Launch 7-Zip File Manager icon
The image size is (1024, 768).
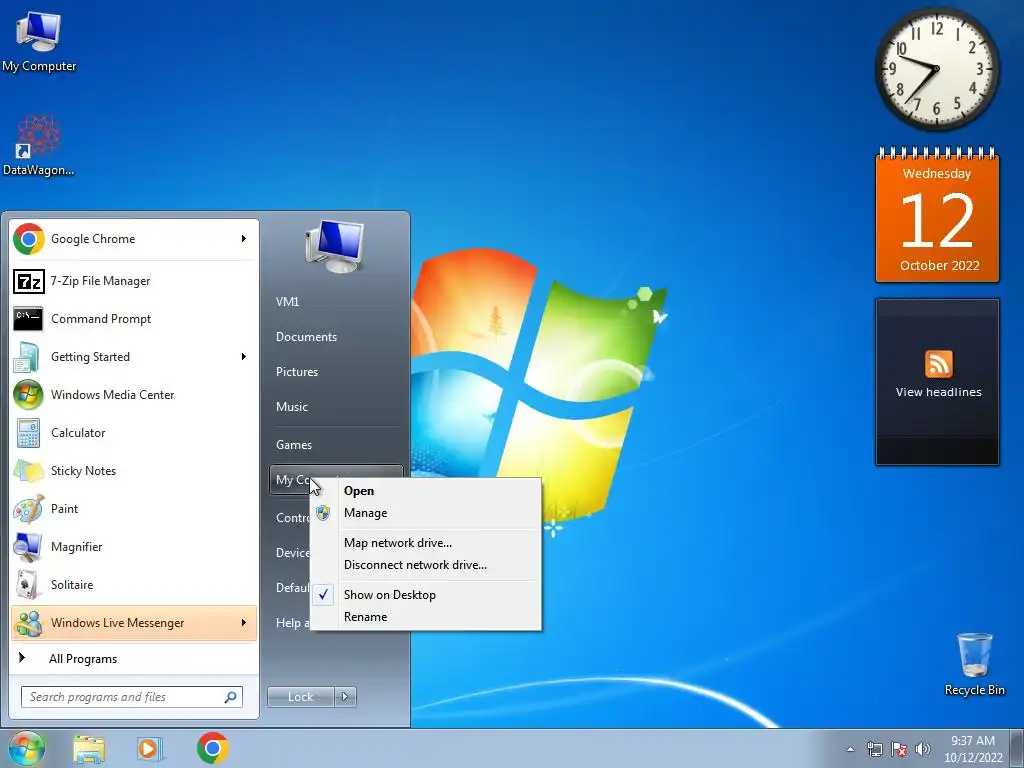coord(29,281)
